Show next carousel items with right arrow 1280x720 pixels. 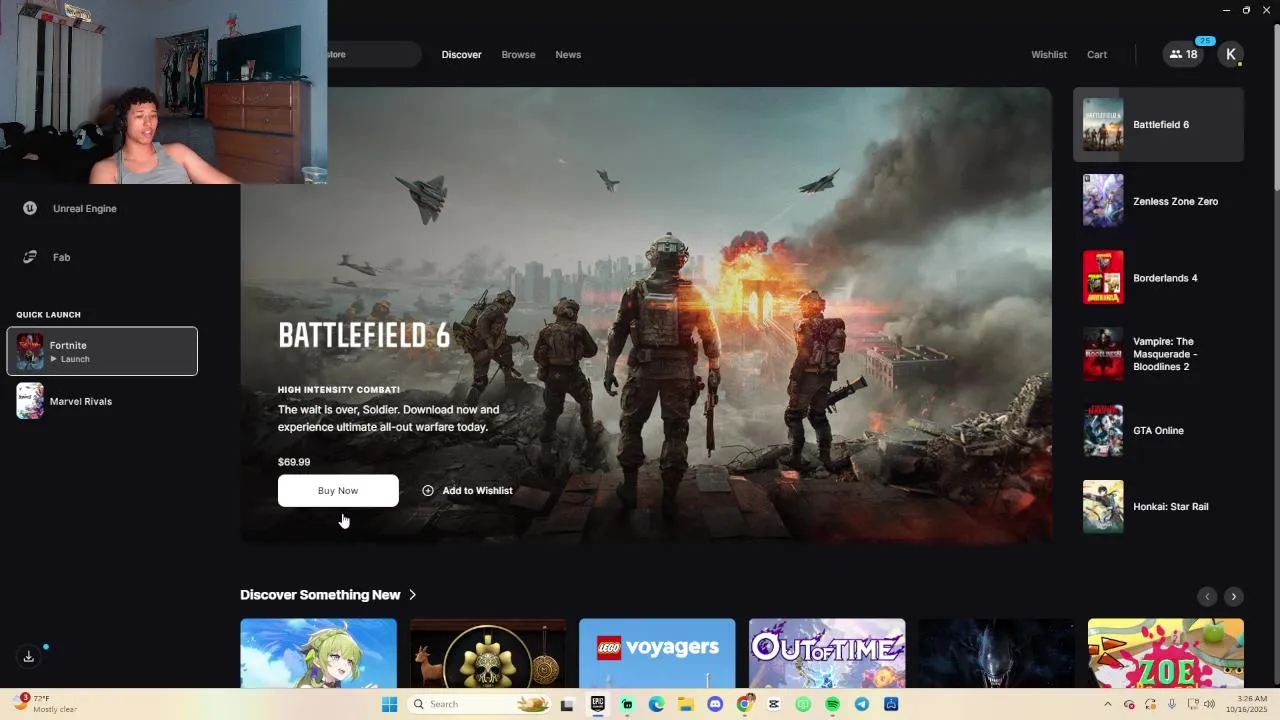(1234, 596)
